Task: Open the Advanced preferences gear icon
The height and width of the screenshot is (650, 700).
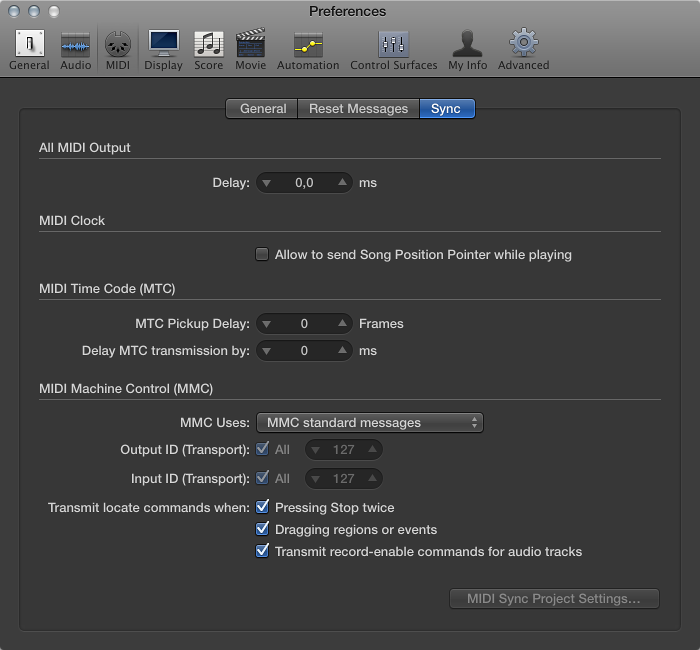Action: [x=524, y=42]
